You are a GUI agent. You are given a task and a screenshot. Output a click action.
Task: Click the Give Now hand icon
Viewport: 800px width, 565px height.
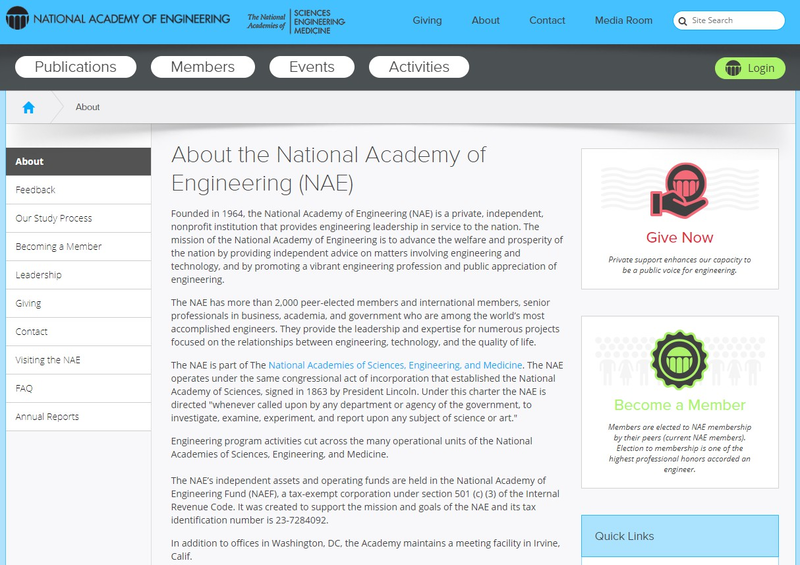679,190
